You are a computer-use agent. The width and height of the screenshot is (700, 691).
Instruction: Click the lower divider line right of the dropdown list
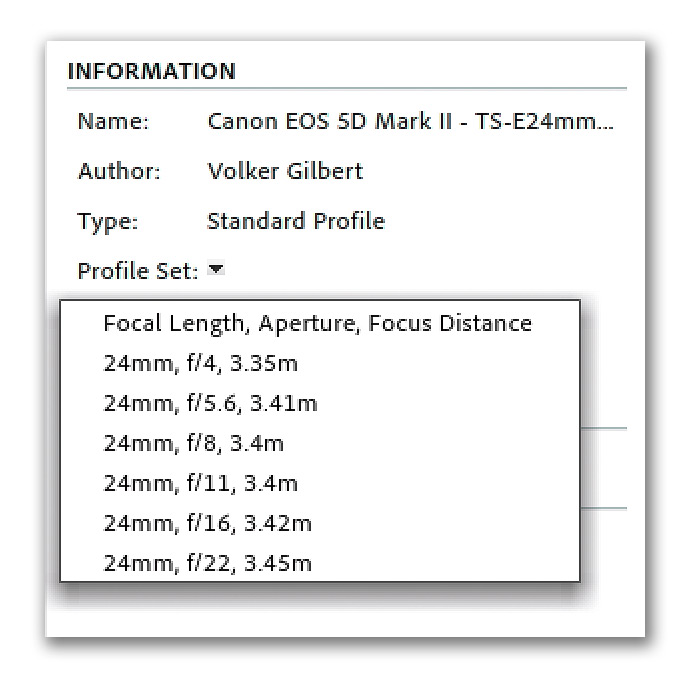[x=604, y=508]
